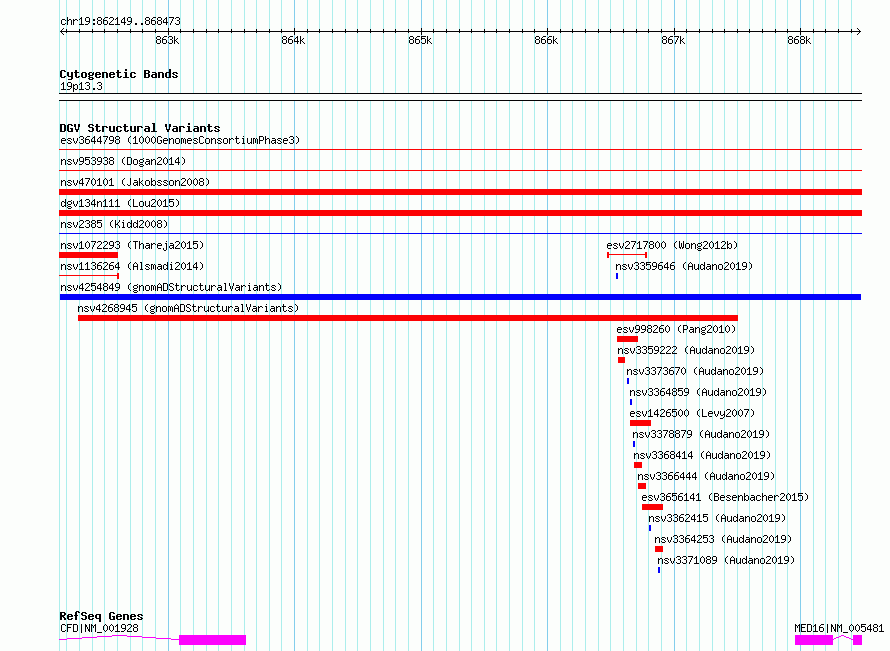Click the nsv4268945 (gnomADStructuralVariants) label

[188, 308]
